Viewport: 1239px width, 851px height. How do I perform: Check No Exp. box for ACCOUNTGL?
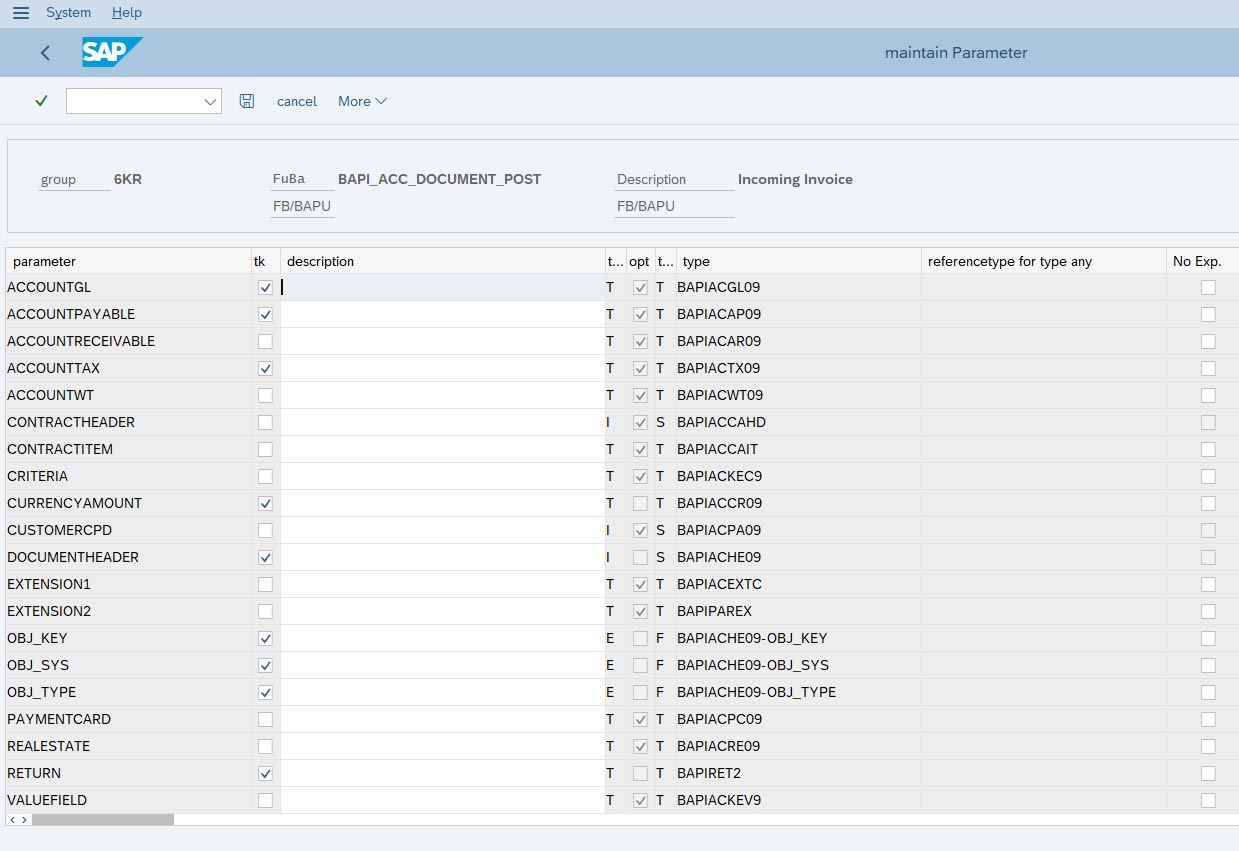(x=1208, y=287)
